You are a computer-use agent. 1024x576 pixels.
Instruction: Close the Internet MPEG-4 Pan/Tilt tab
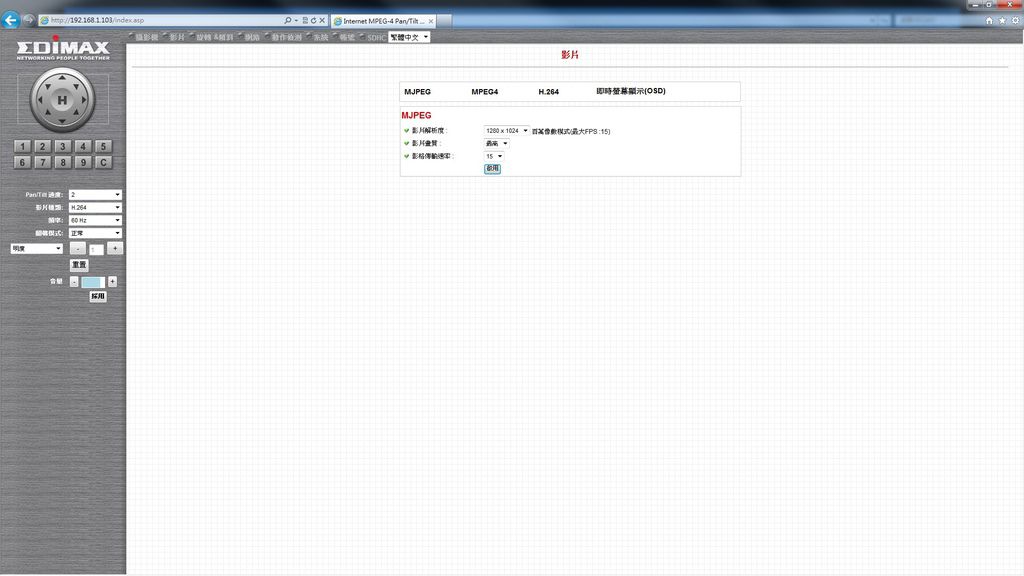(430, 21)
